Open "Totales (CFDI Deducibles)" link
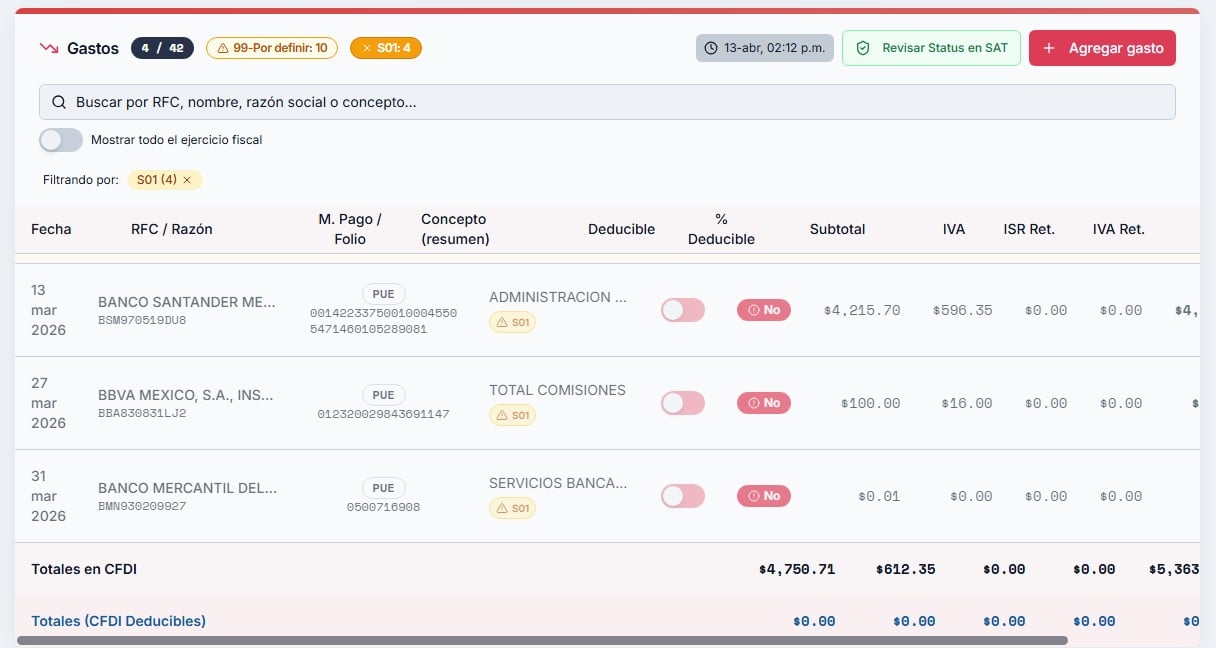This screenshot has width=1216, height=648. click(118, 620)
